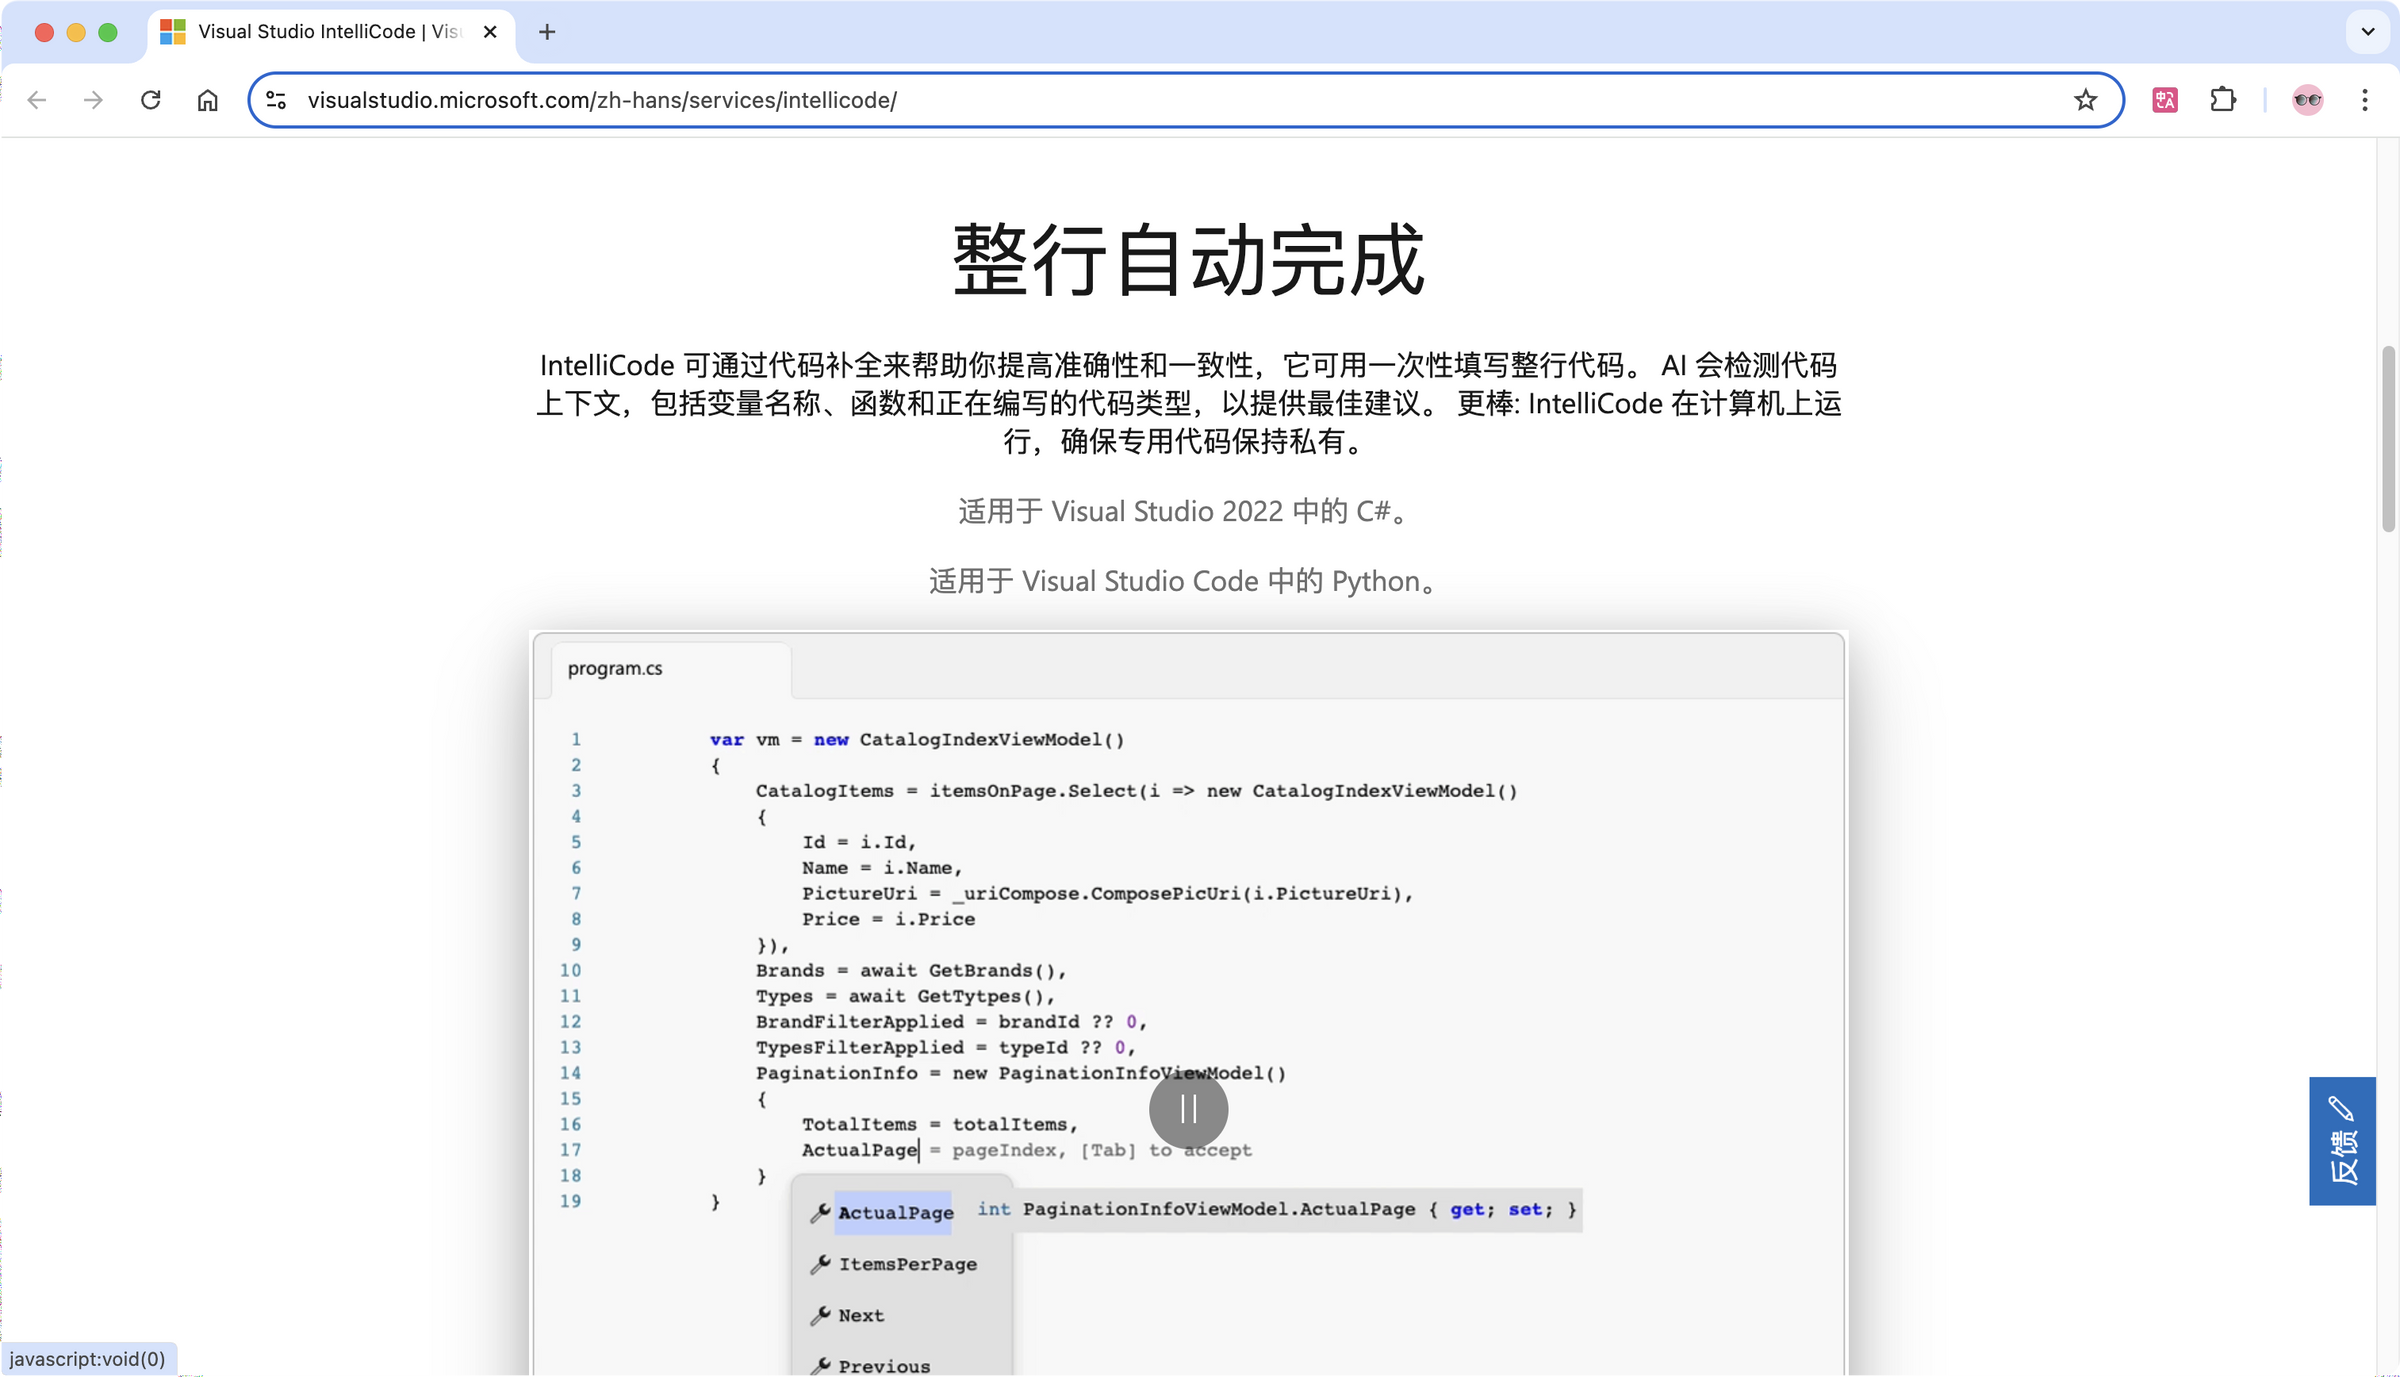The image size is (2400, 1377).
Task: Click the 反馈 feedback button on the right
Action: pyautogui.click(x=2342, y=1141)
